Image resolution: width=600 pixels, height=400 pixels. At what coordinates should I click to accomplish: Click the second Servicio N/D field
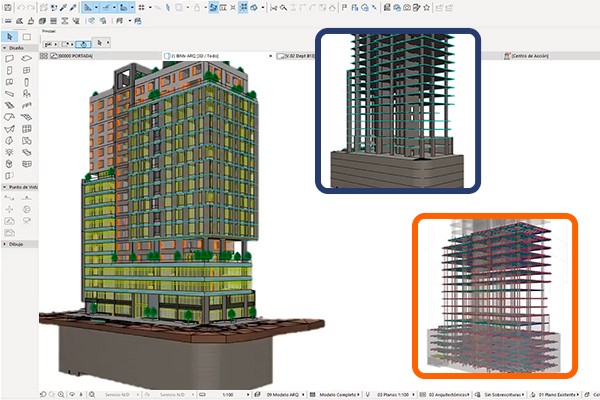pyautogui.click(x=173, y=394)
